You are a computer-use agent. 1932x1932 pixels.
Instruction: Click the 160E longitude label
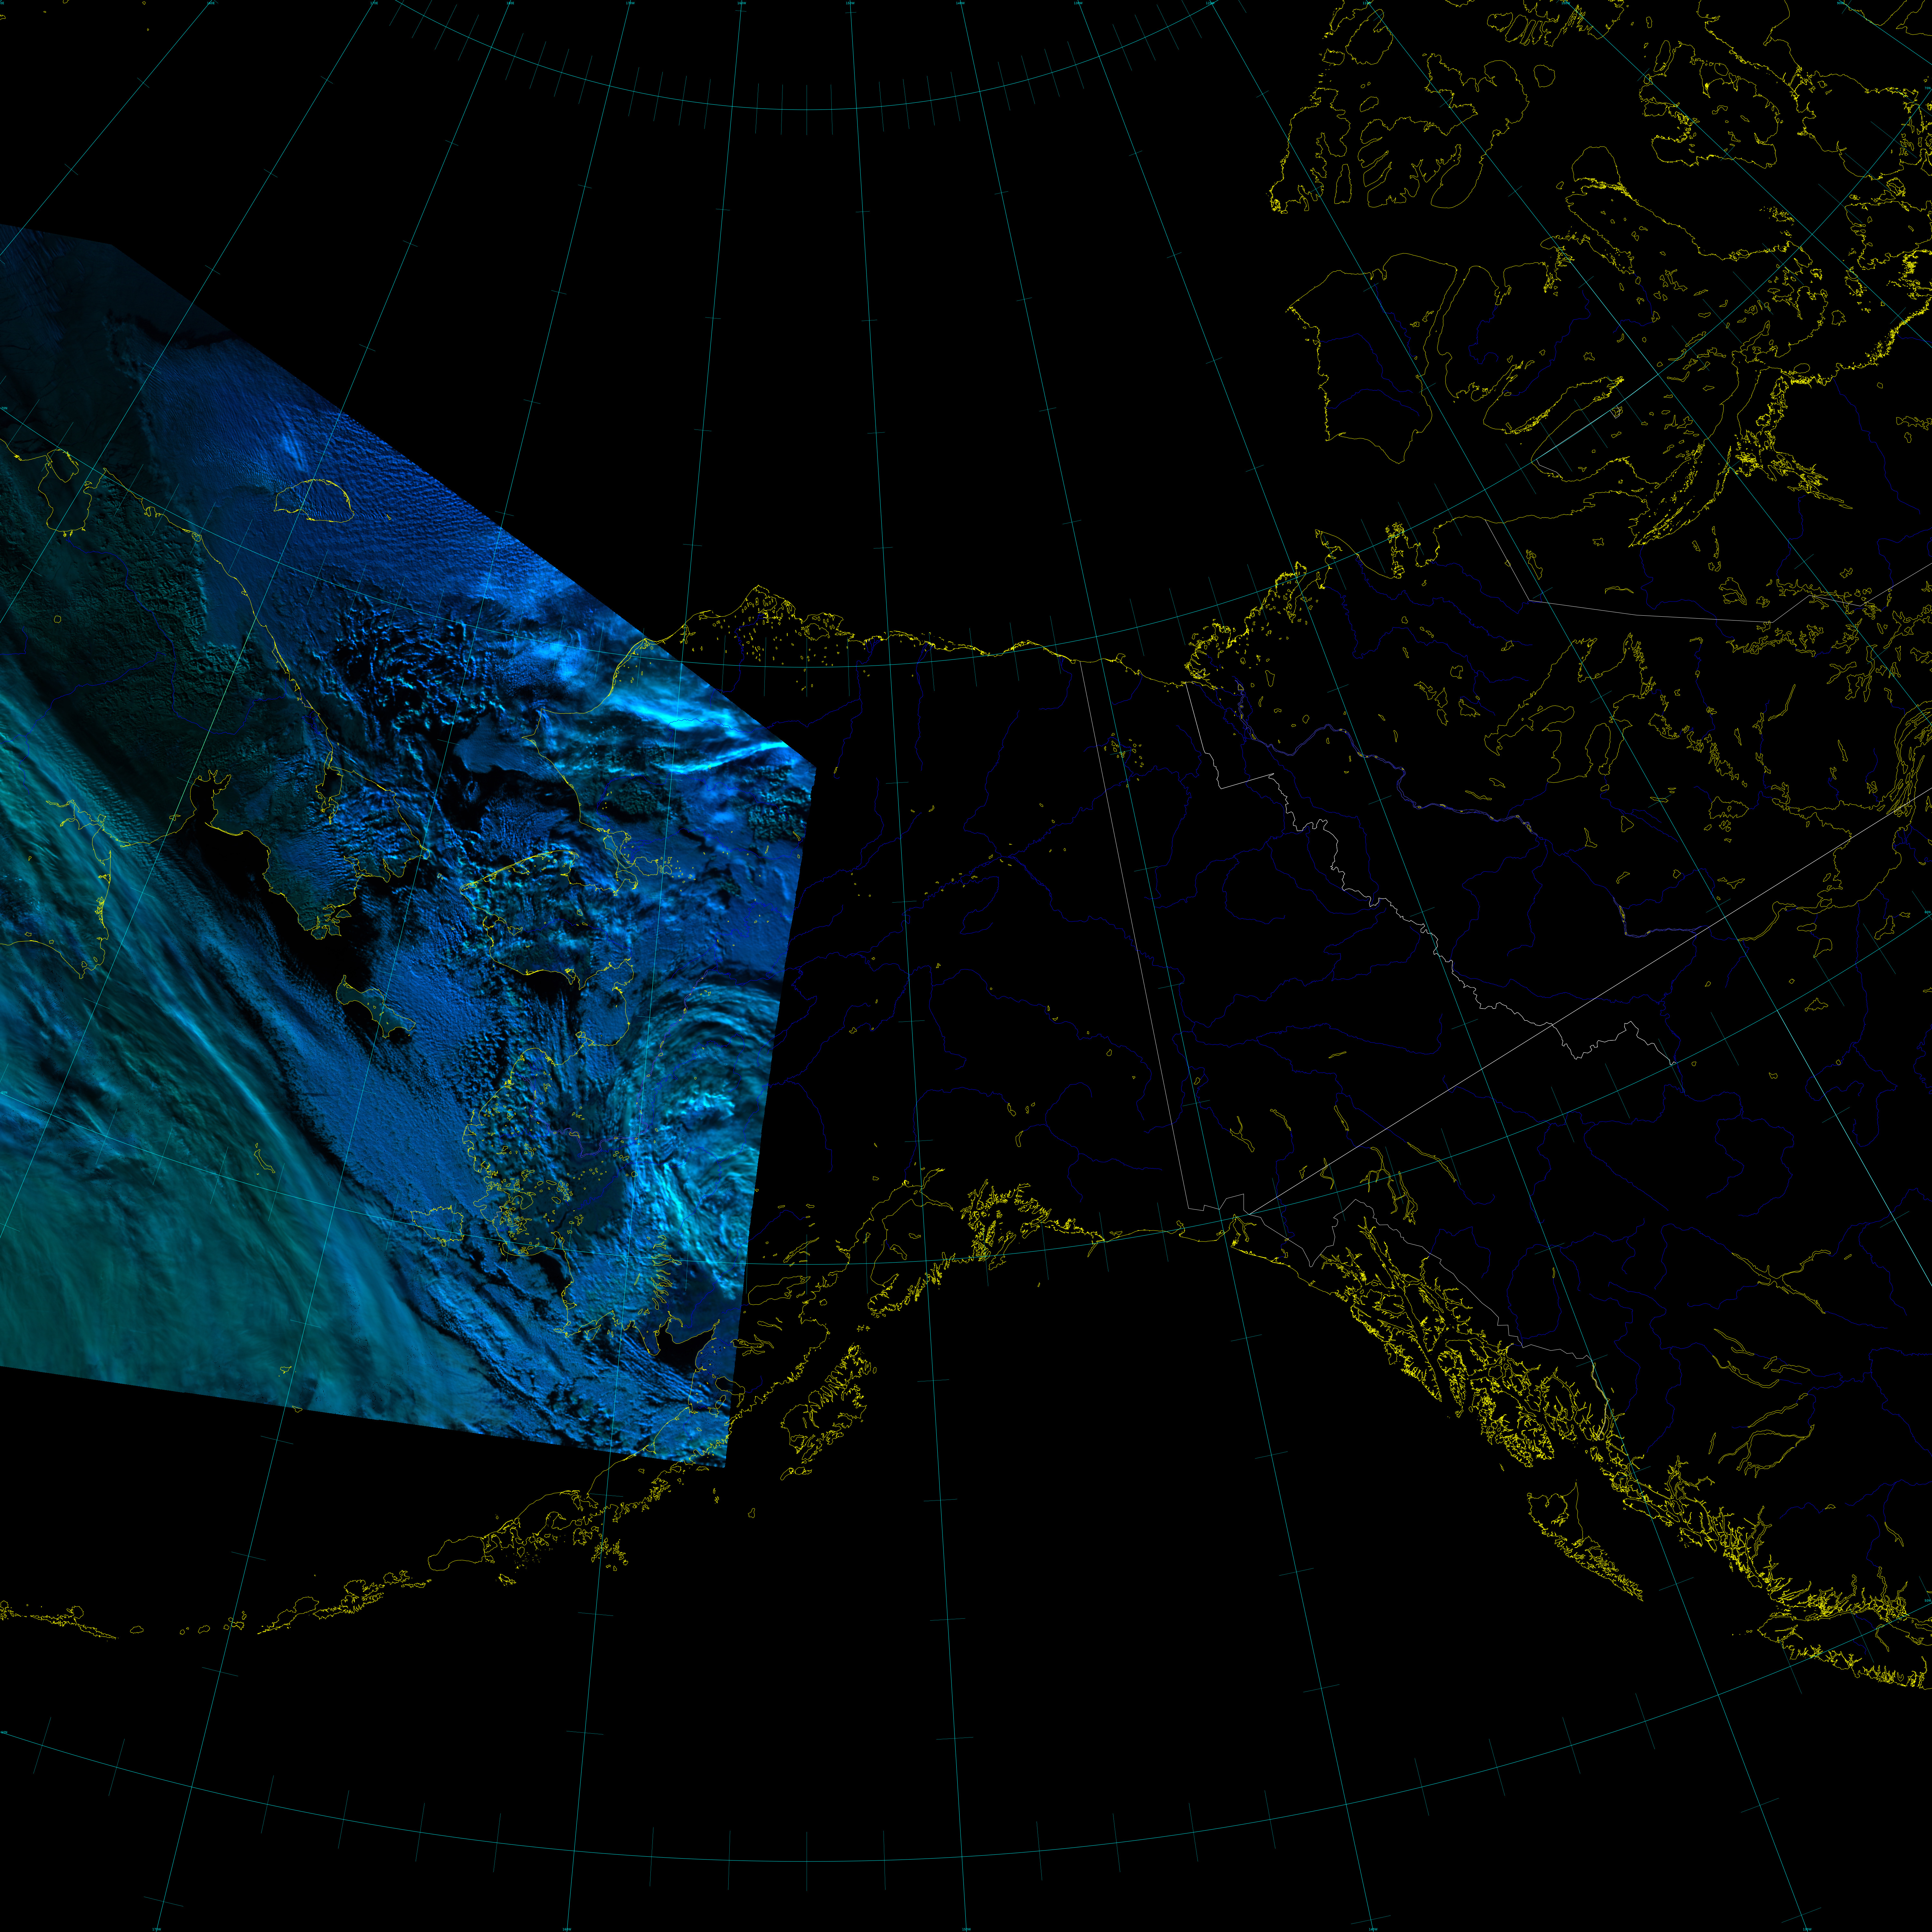pos(211,3)
